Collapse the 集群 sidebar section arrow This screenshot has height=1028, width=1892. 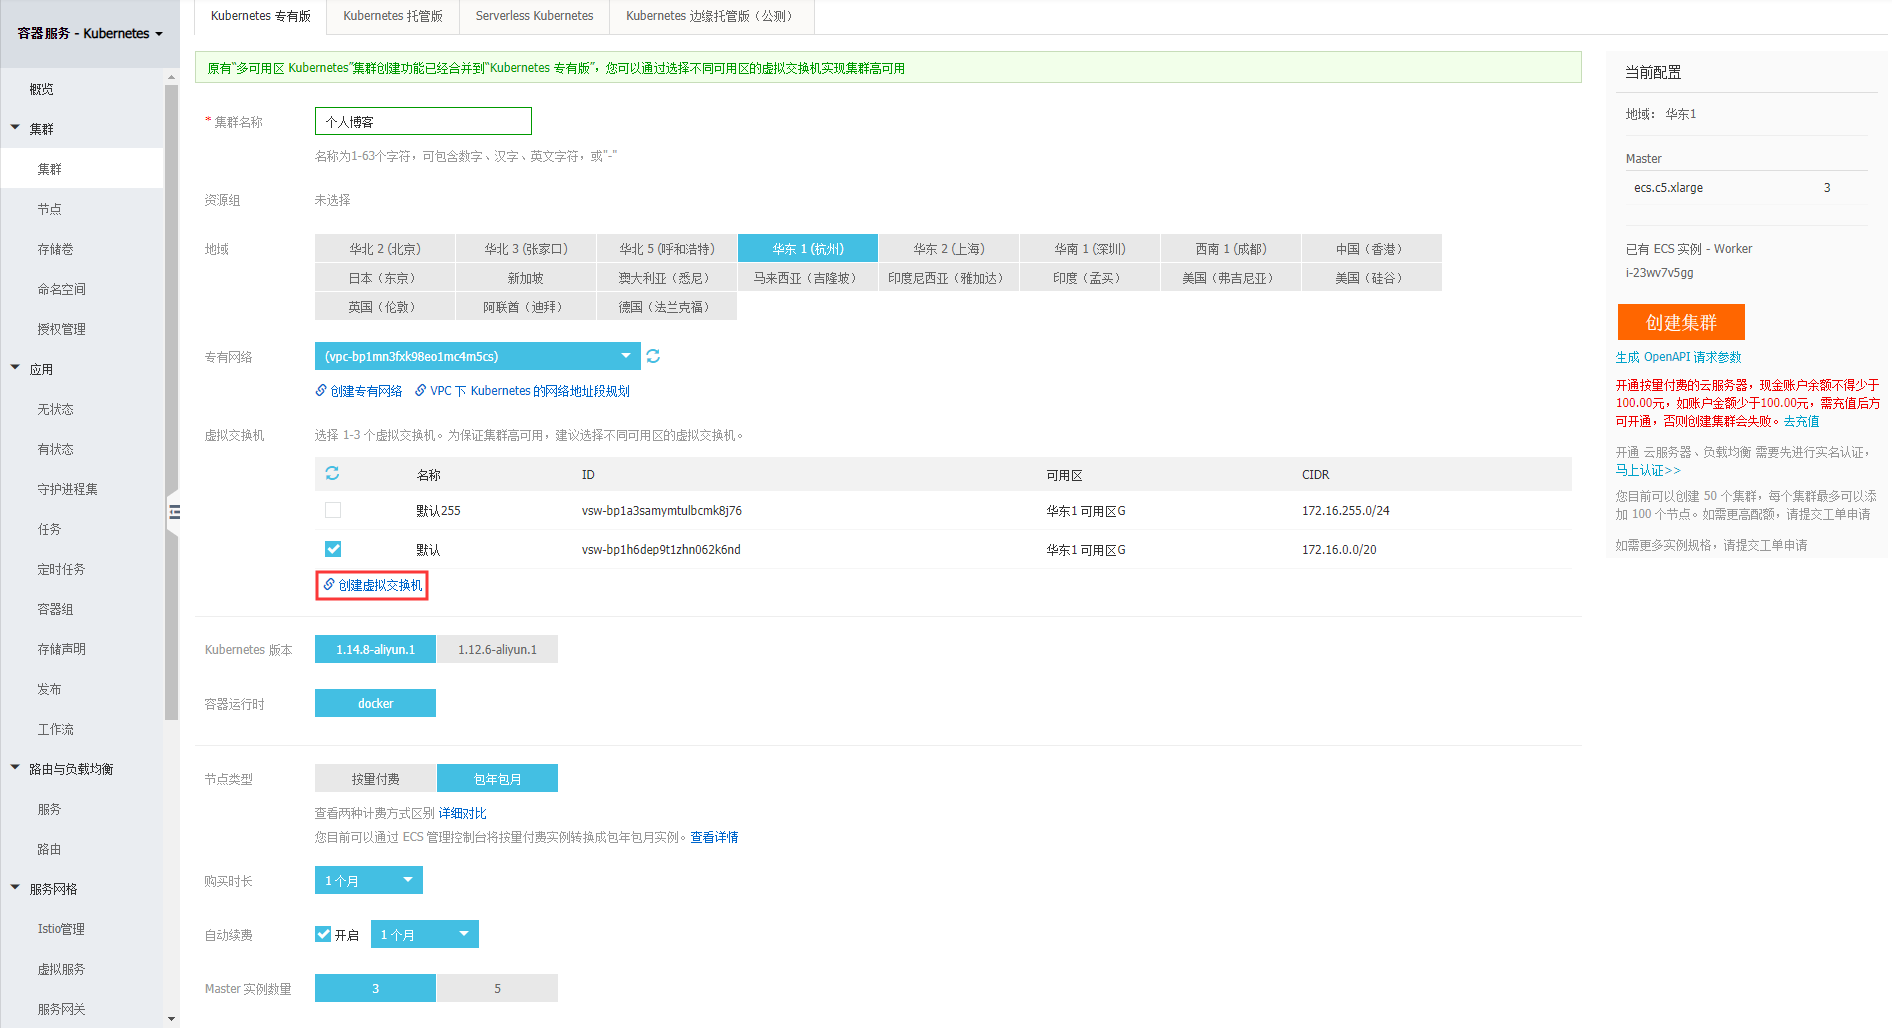click(15, 128)
